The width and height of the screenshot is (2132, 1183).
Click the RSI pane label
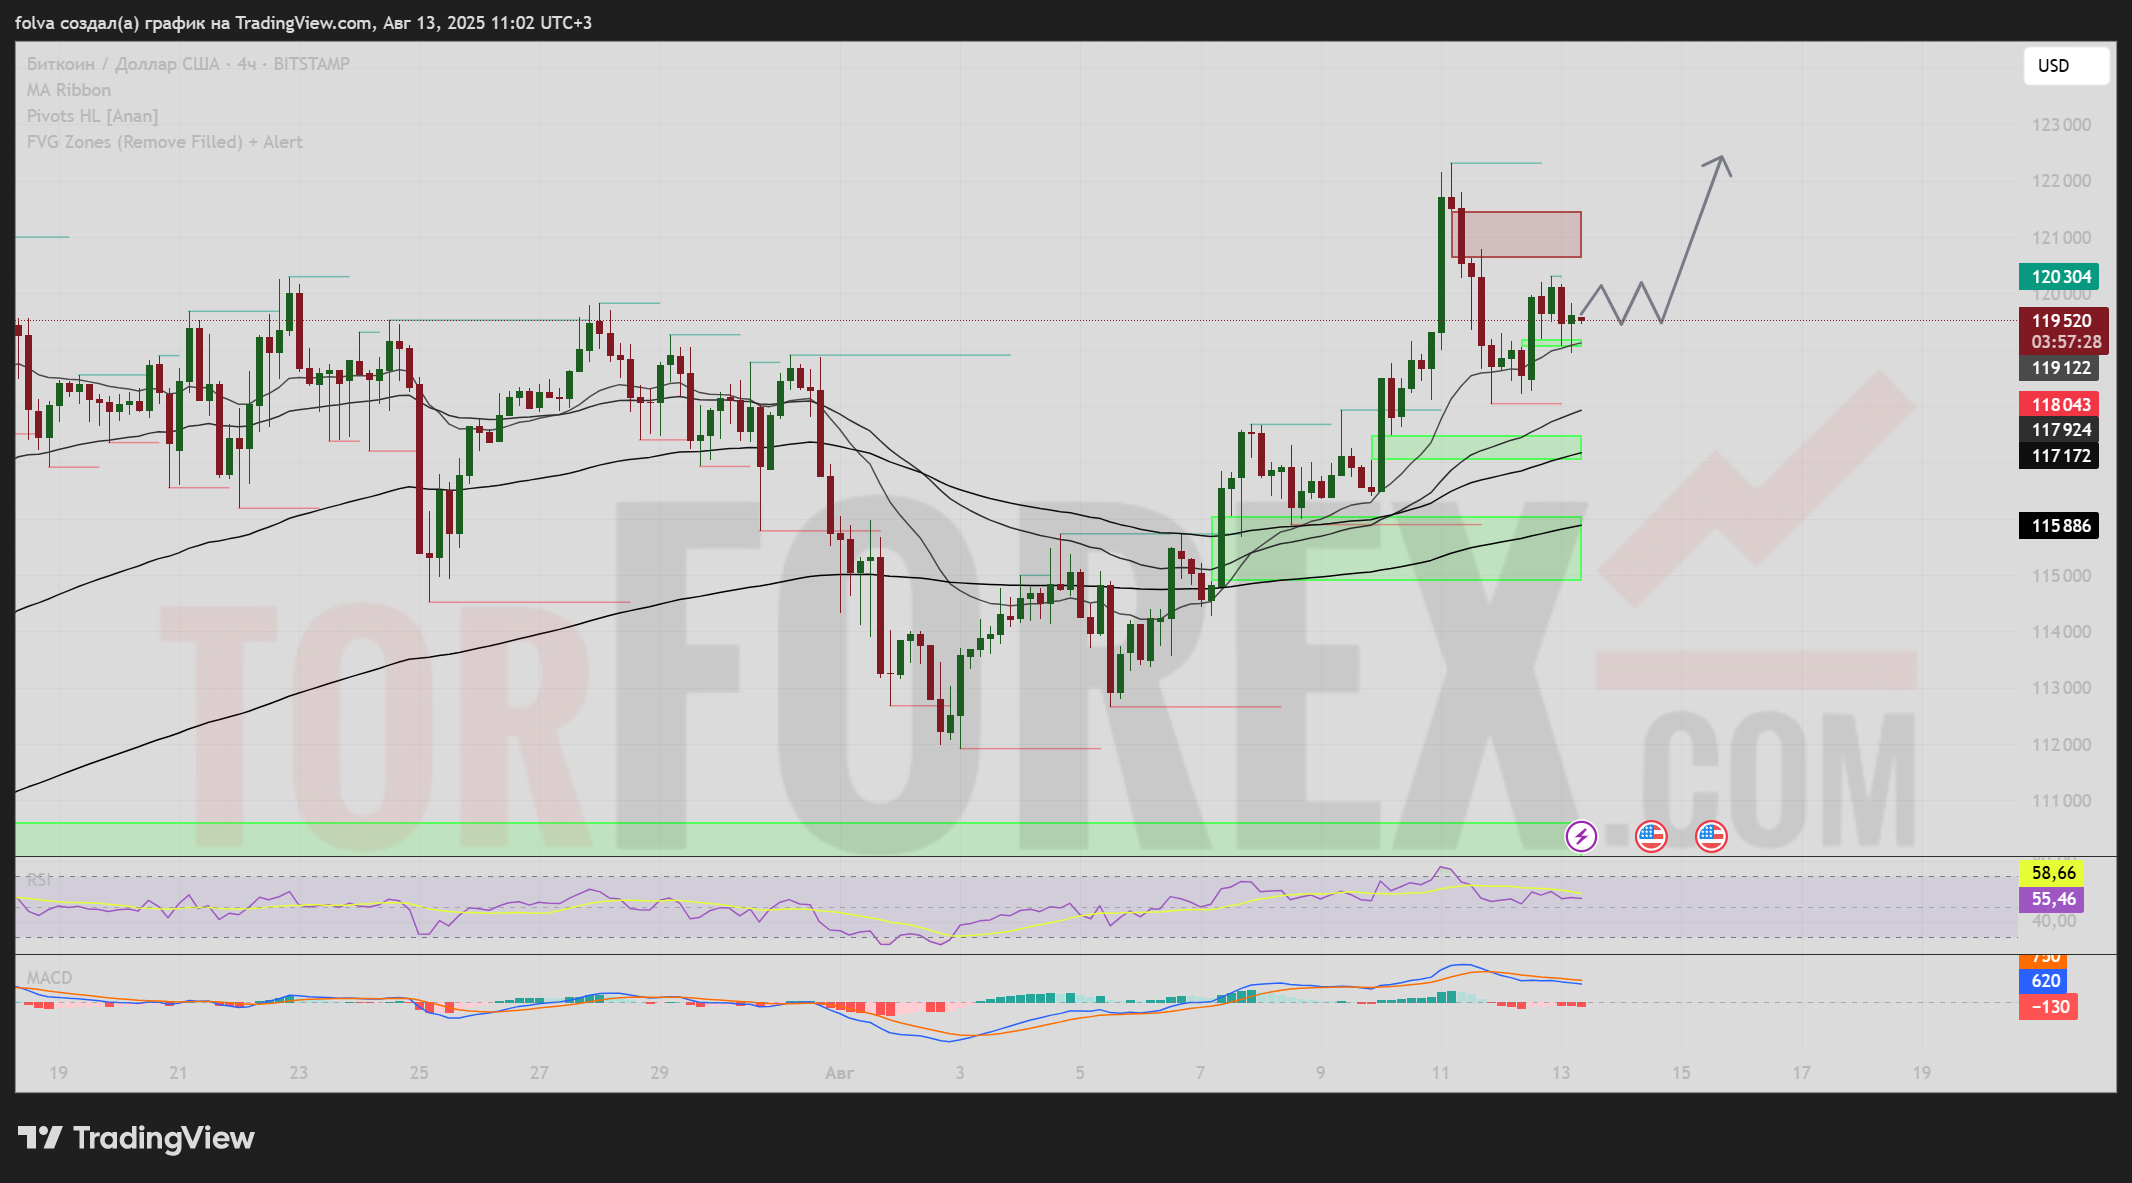pos(39,880)
